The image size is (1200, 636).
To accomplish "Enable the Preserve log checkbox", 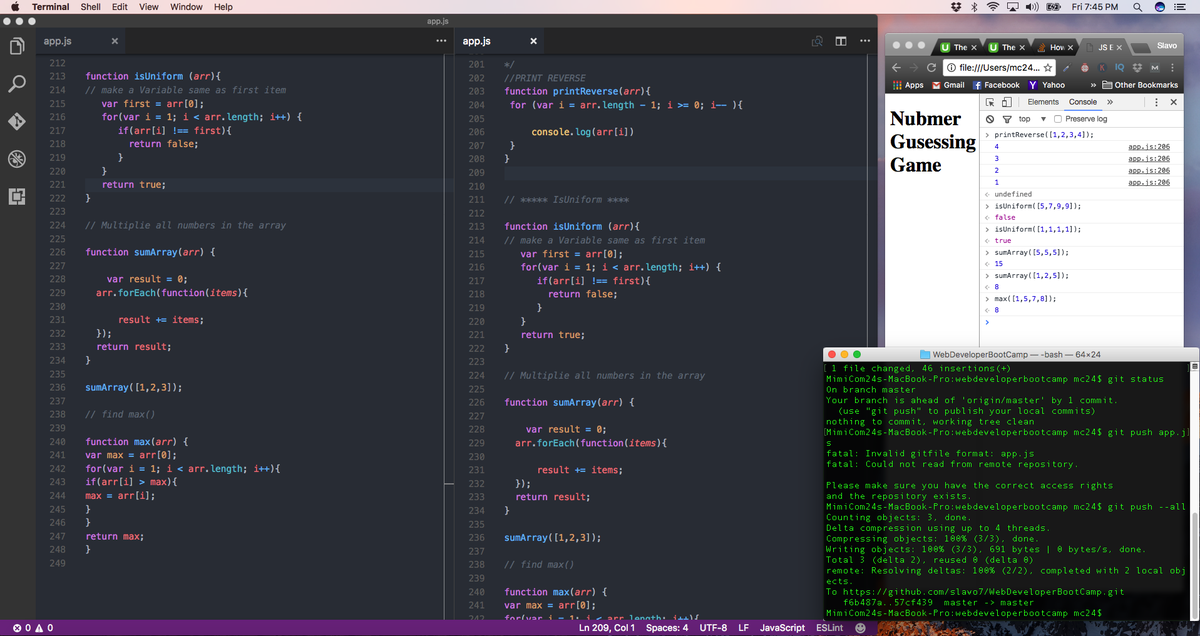I will (x=1059, y=119).
